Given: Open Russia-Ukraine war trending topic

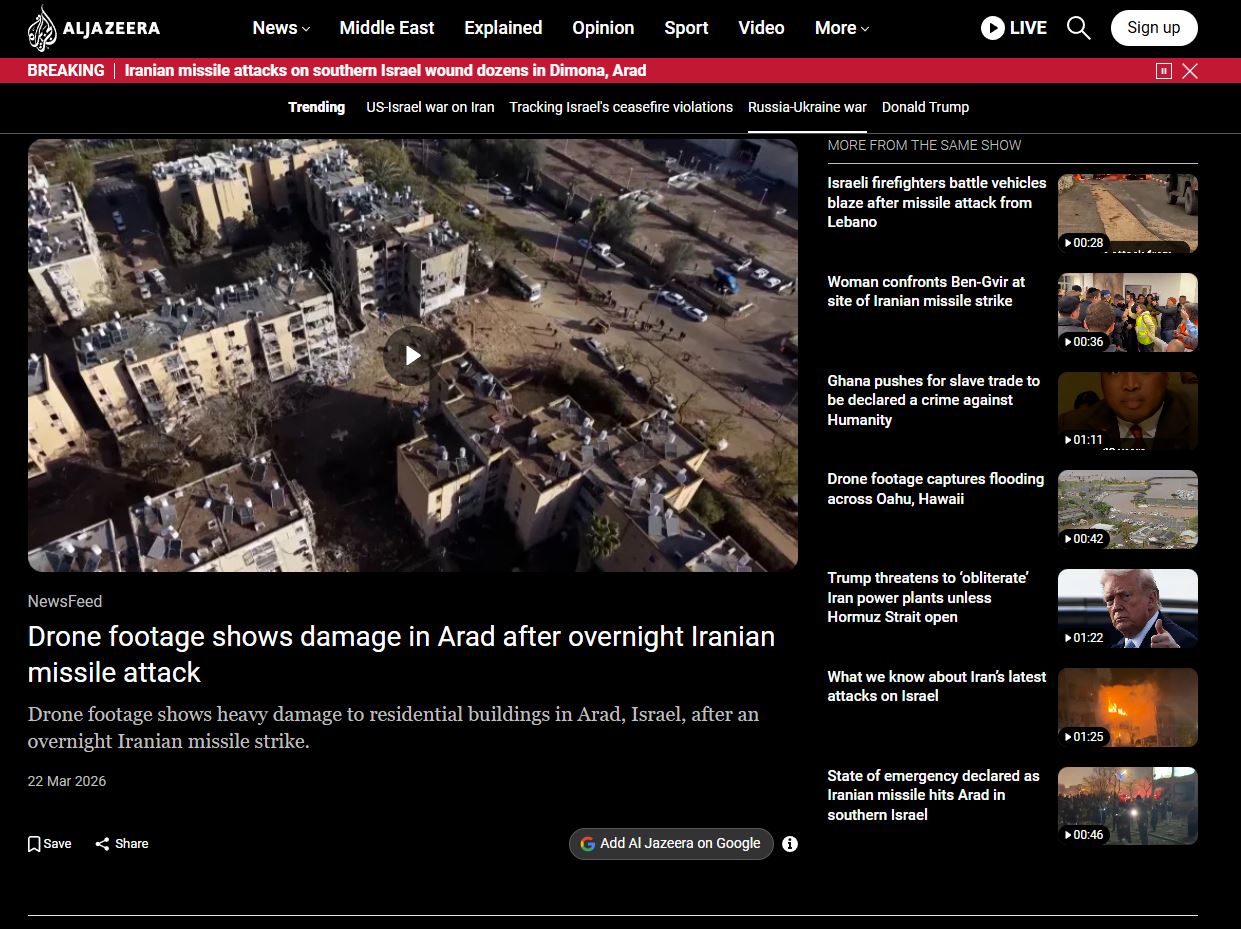Looking at the screenshot, I should [807, 107].
